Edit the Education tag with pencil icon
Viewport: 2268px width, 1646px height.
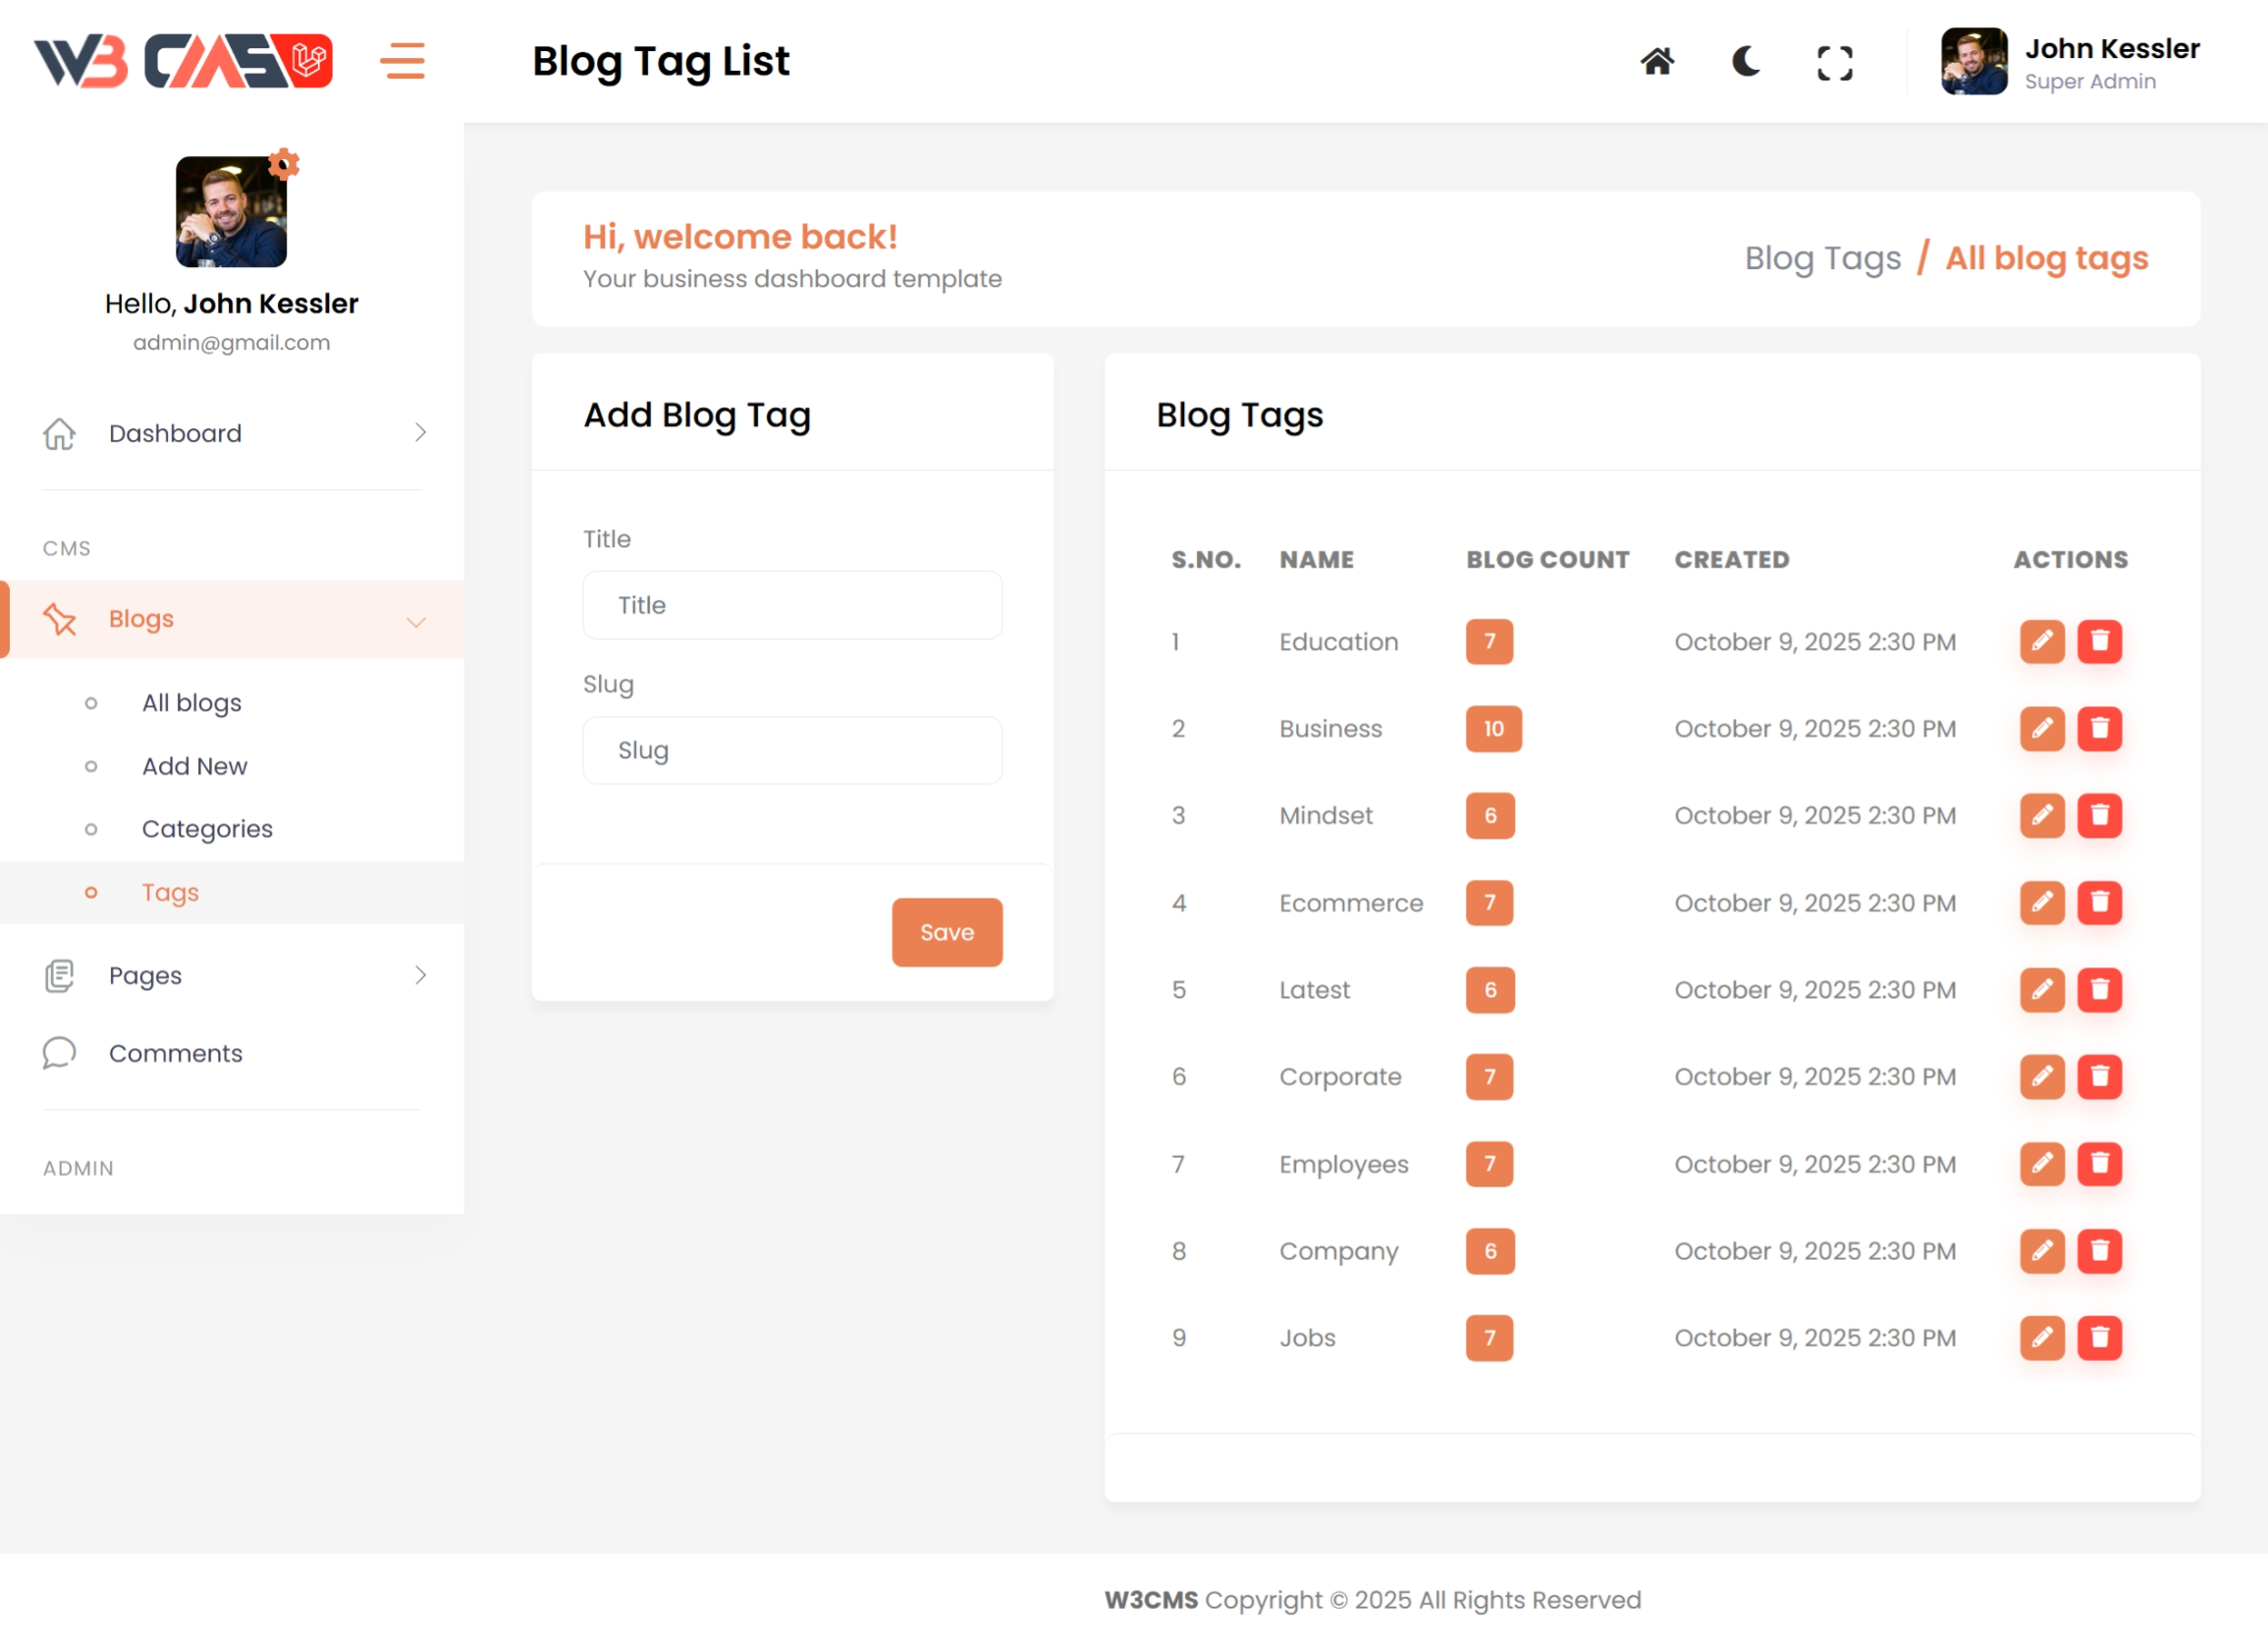[x=2041, y=641]
